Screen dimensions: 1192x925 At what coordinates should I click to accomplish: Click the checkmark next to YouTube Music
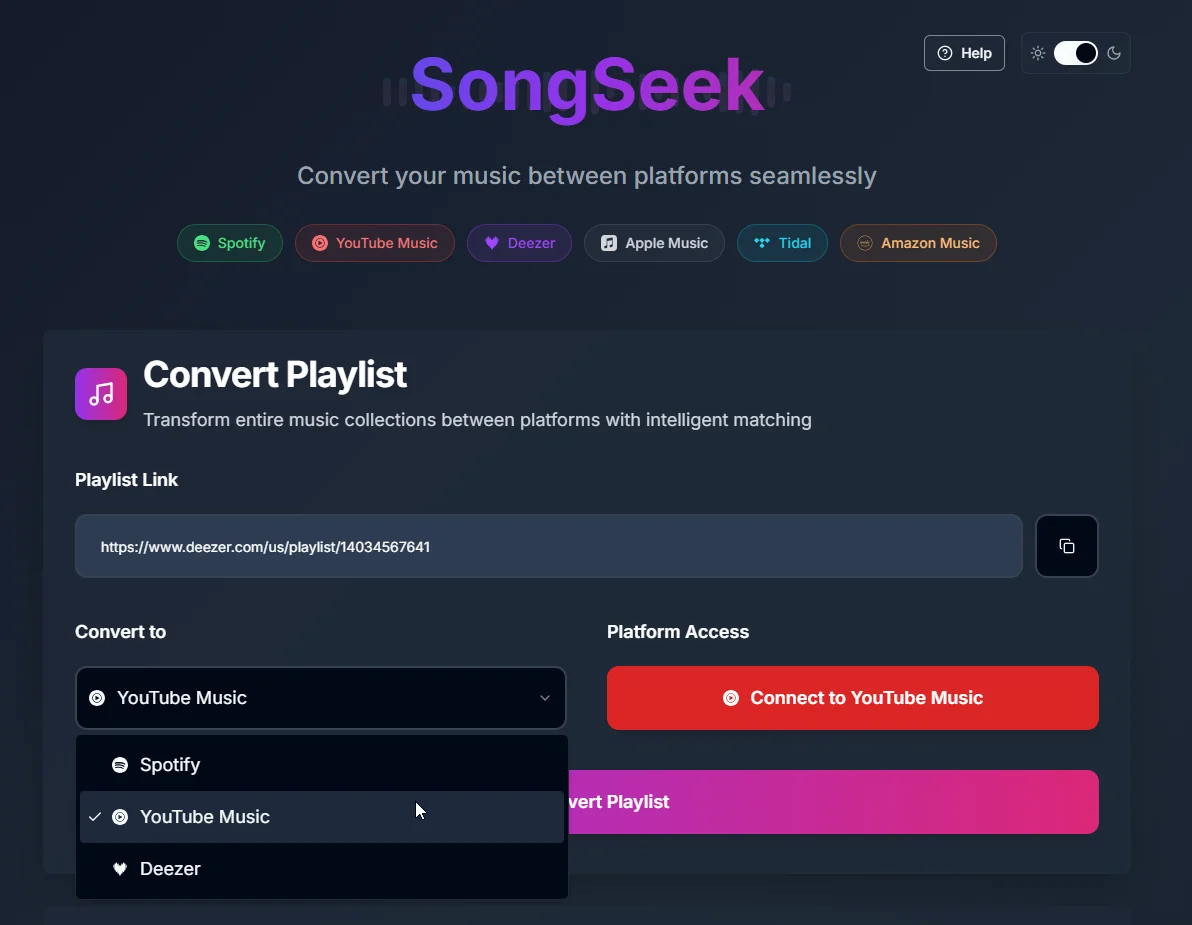tap(95, 816)
